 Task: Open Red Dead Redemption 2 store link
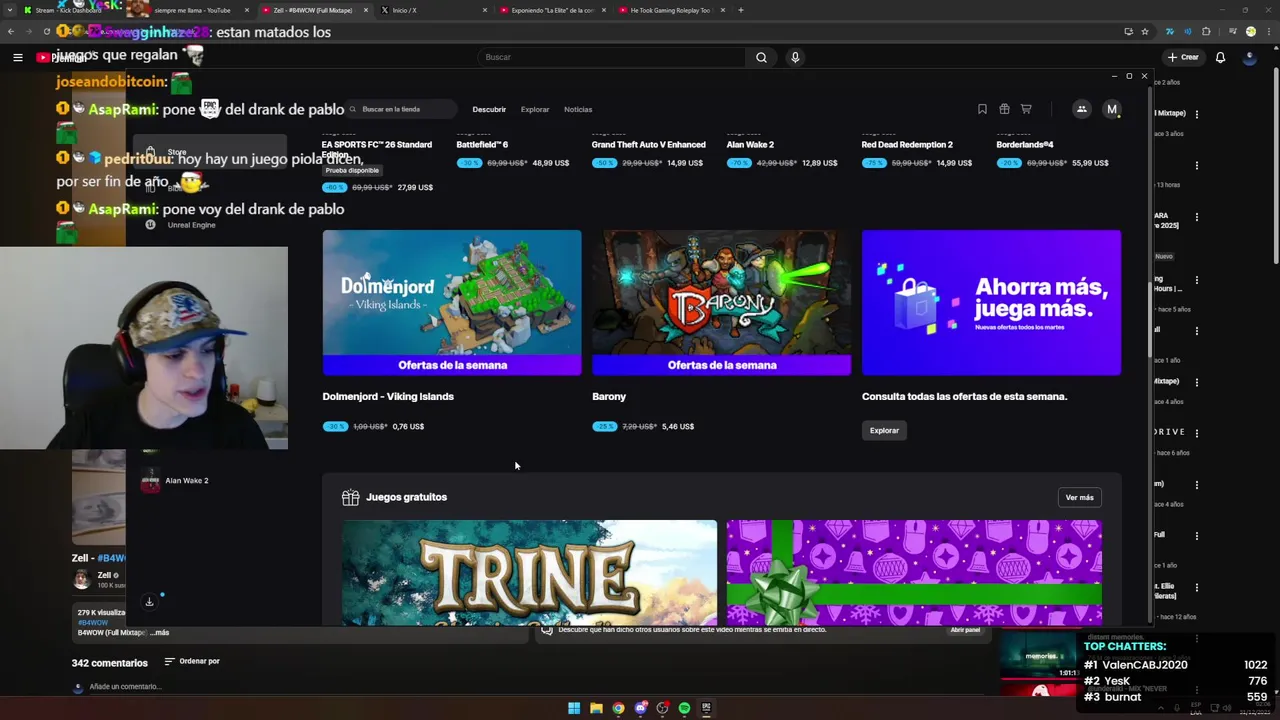tap(907, 144)
